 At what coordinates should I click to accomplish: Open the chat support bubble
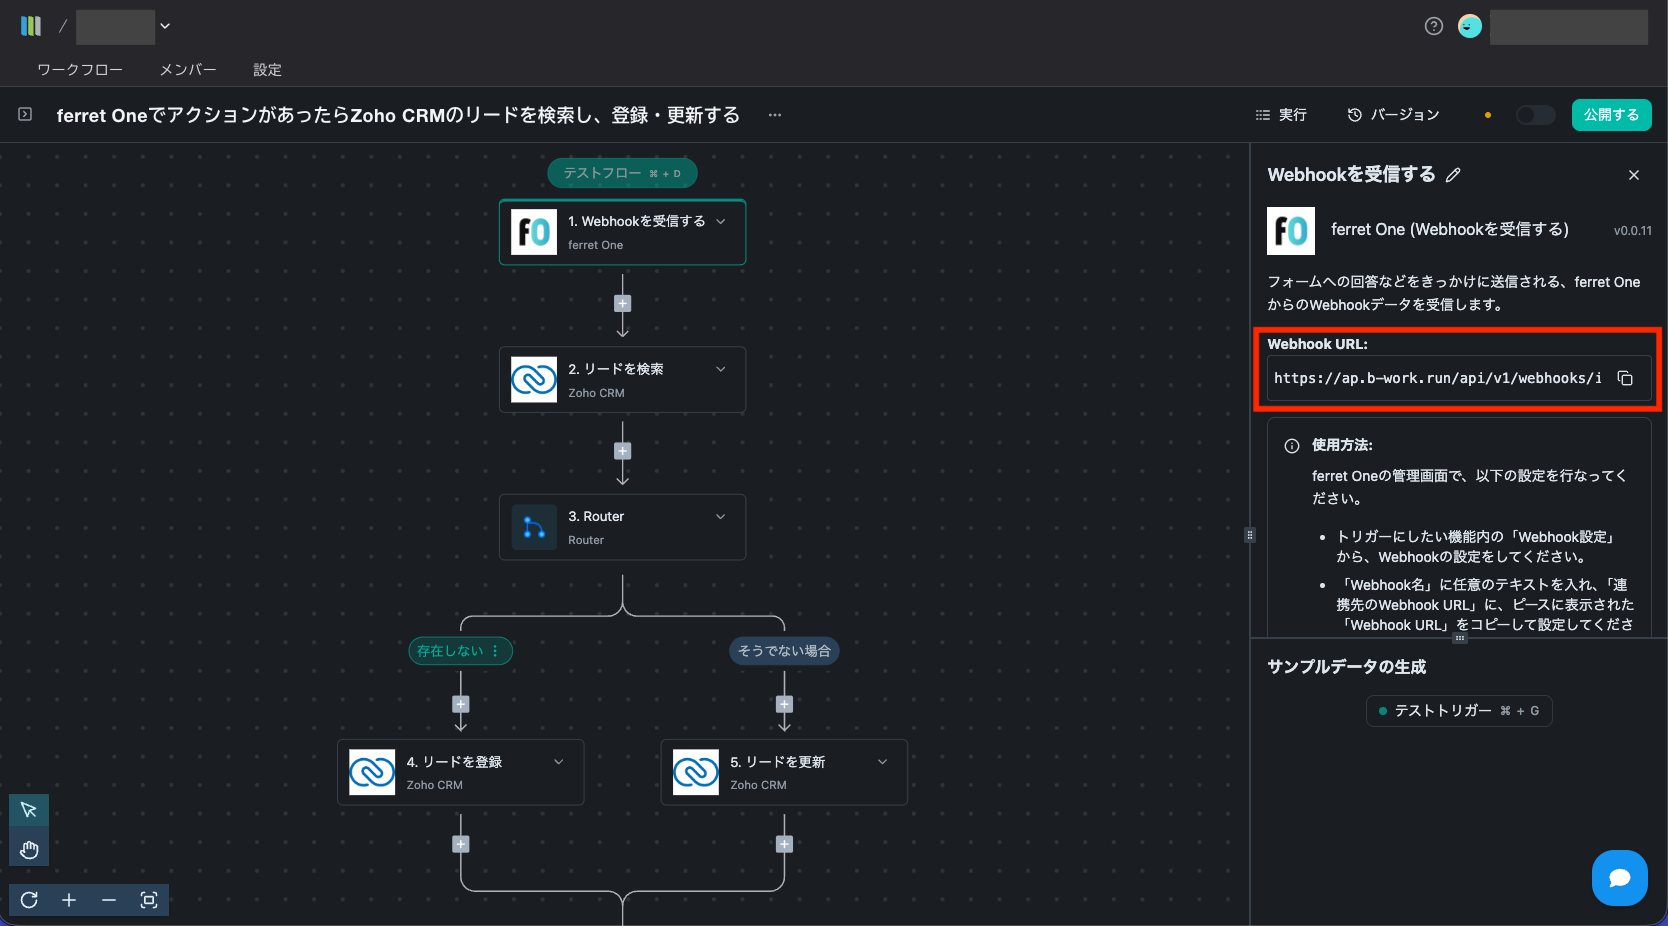click(x=1619, y=878)
